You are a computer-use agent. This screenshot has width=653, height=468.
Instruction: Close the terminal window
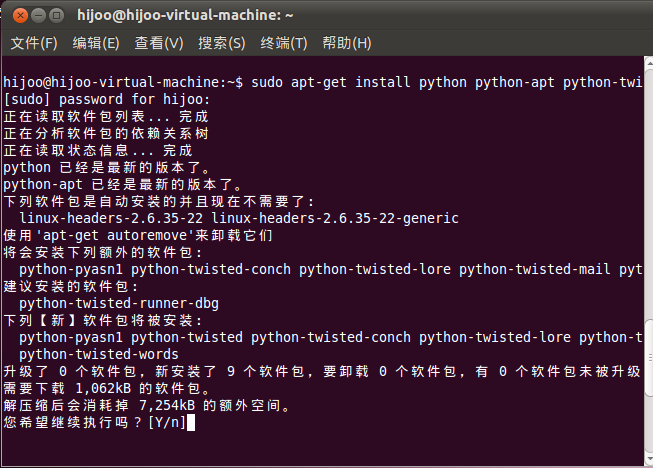click(x=16, y=16)
